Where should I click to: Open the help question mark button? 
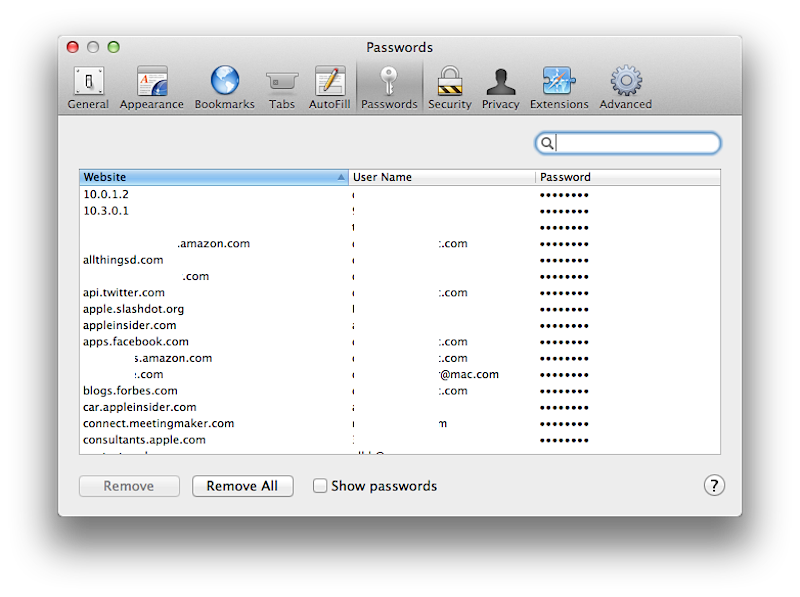[x=714, y=485]
